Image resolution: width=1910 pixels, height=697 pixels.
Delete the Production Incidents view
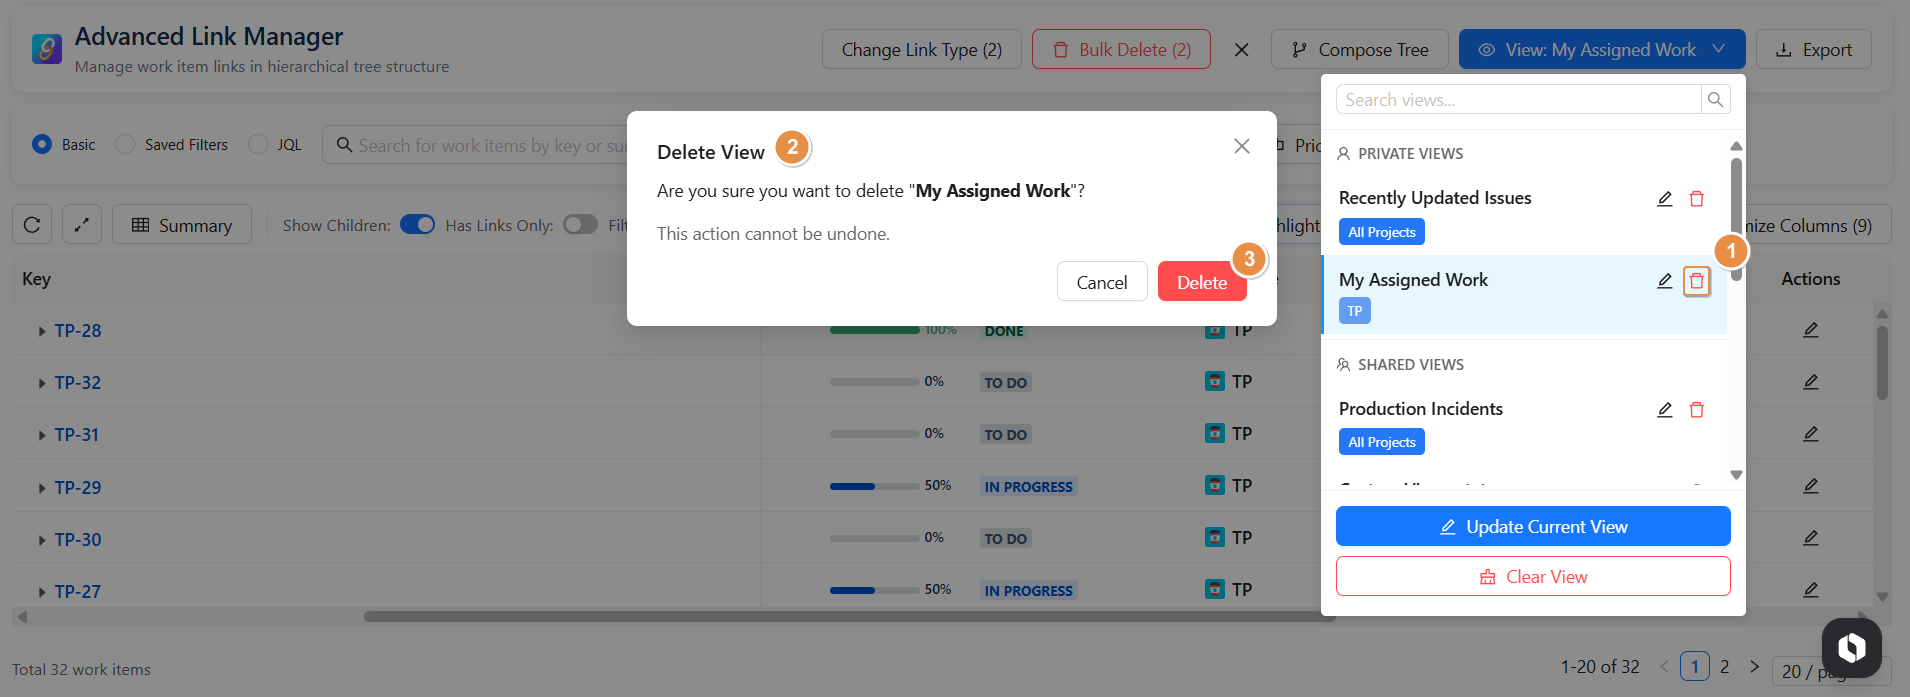[x=1697, y=410]
